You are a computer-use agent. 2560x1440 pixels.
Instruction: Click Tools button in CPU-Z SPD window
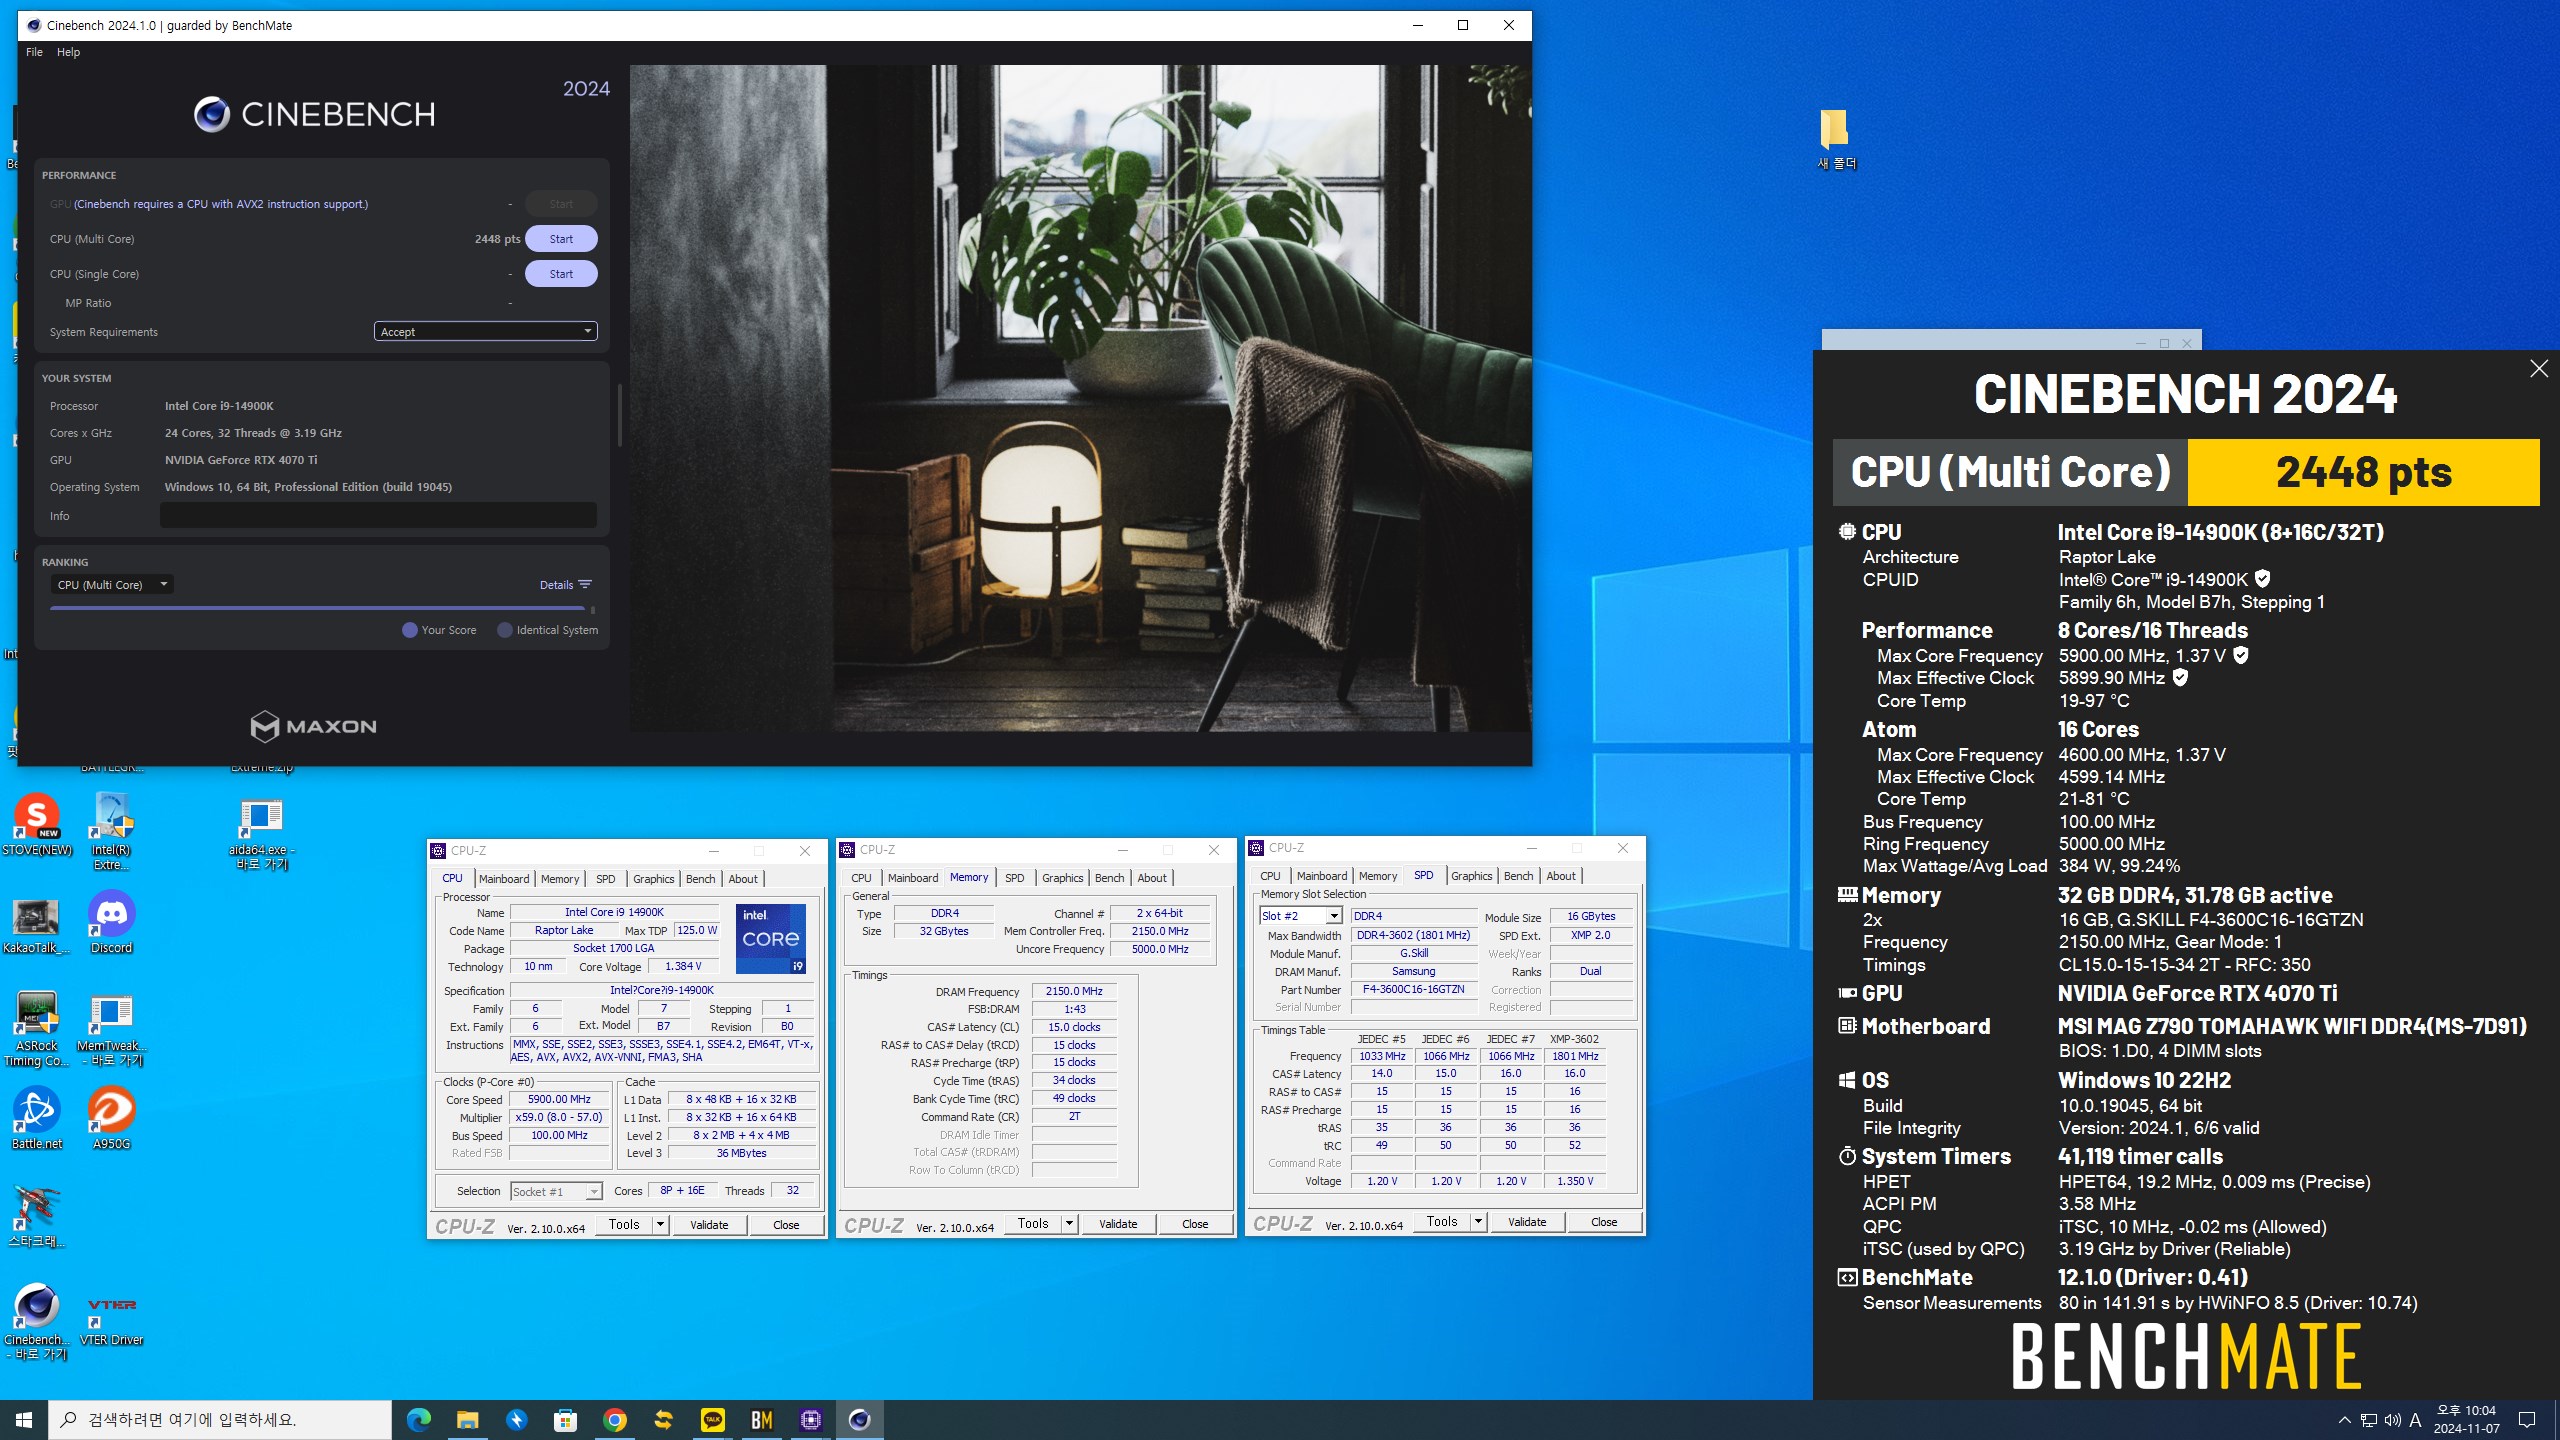(x=1442, y=1222)
